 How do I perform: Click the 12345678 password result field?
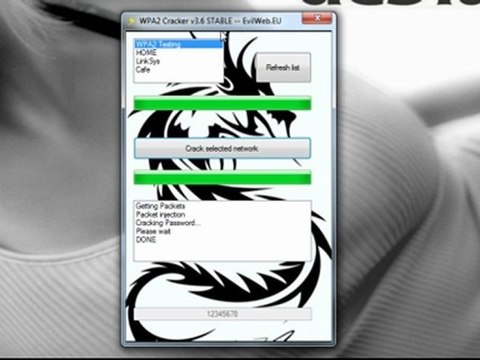222,314
